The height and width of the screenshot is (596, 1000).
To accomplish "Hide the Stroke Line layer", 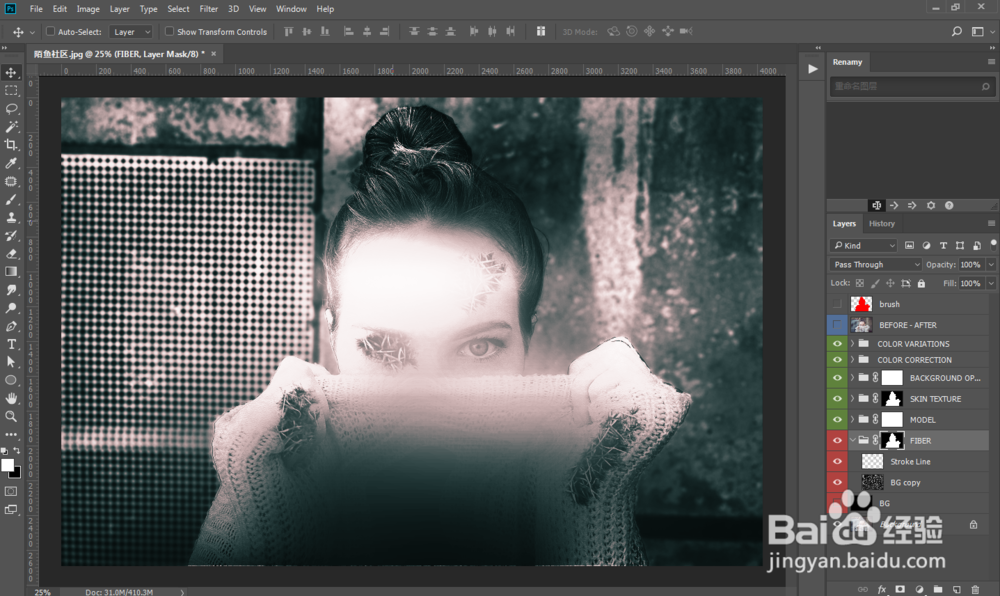I will point(837,462).
